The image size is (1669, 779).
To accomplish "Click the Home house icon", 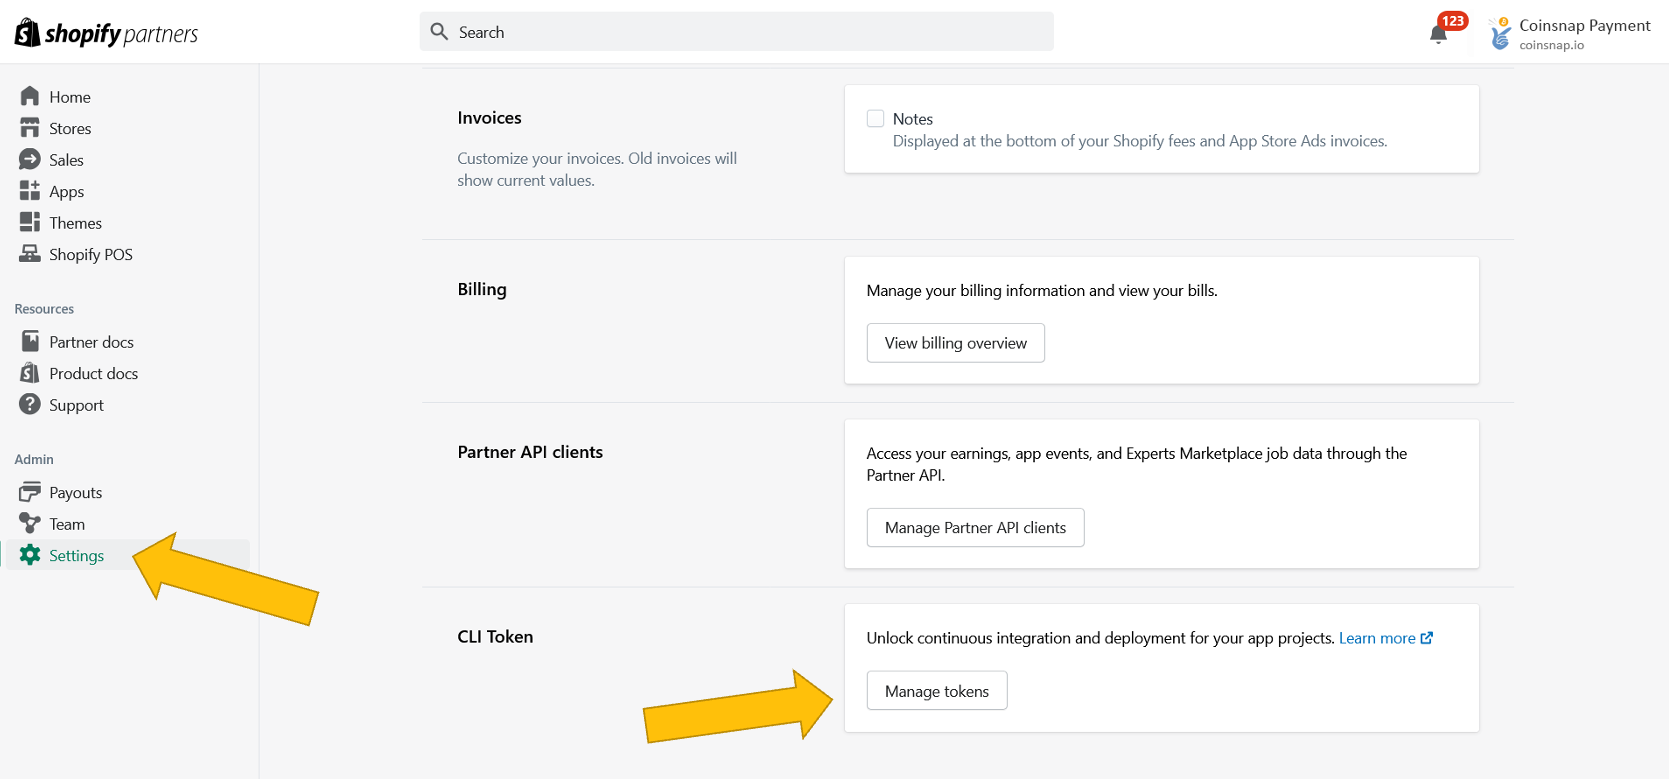I will tap(30, 96).
